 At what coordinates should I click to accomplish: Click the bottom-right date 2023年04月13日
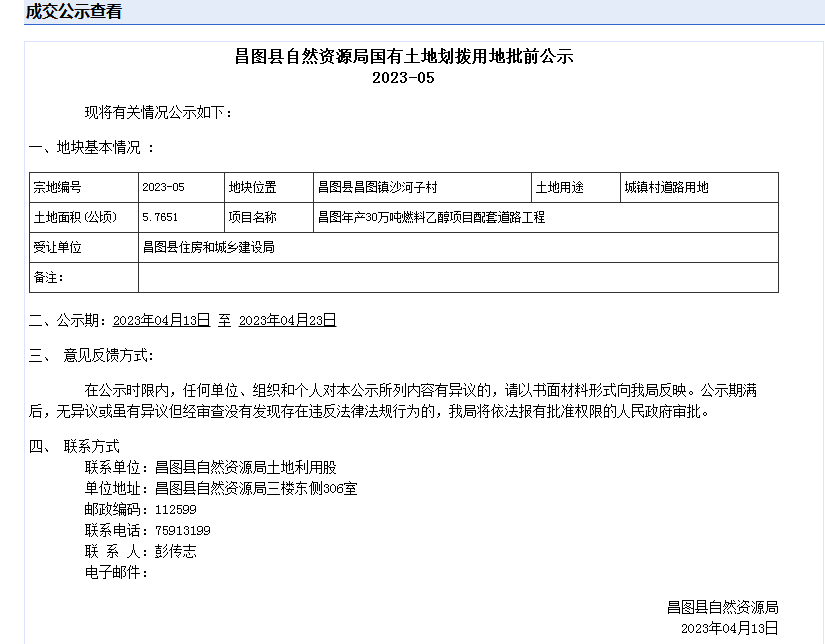pos(729,628)
